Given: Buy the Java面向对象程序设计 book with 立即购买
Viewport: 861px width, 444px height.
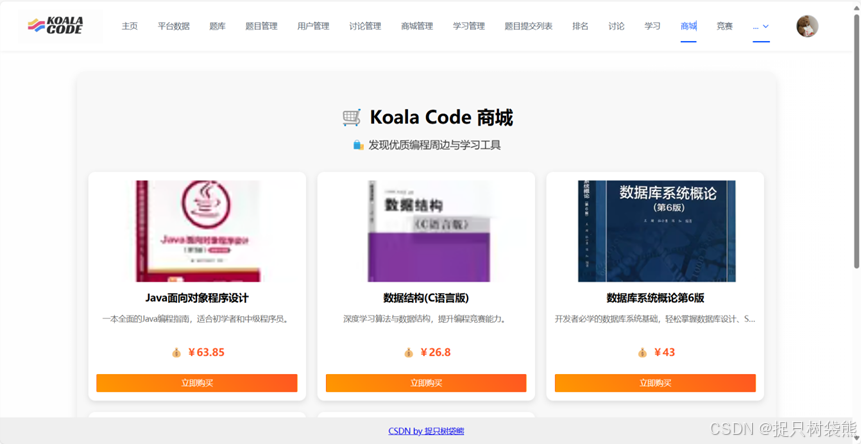Looking at the screenshot, I should pos(197,383).
